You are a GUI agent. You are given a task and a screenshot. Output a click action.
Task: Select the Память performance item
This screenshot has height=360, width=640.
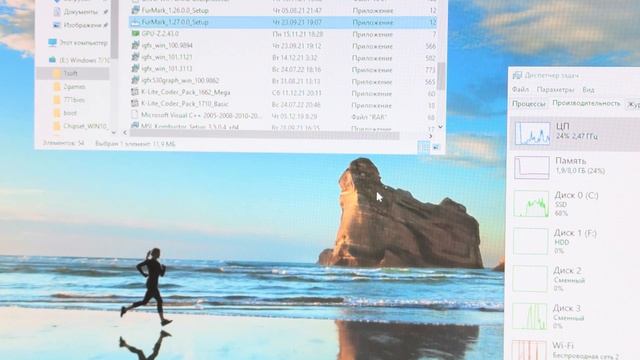[x=575, y=167]
